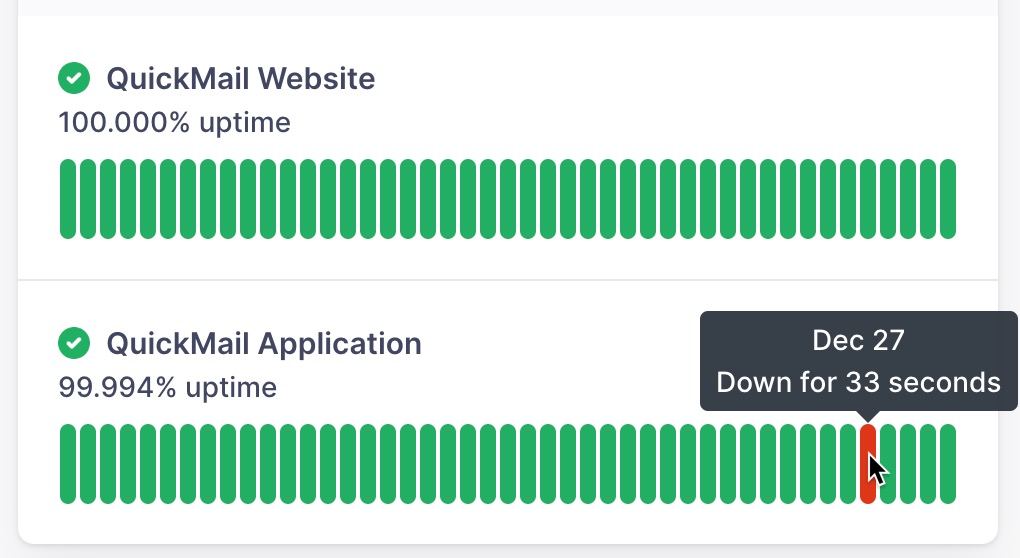Select the green bar just left of the red bar

click(848, 464)
